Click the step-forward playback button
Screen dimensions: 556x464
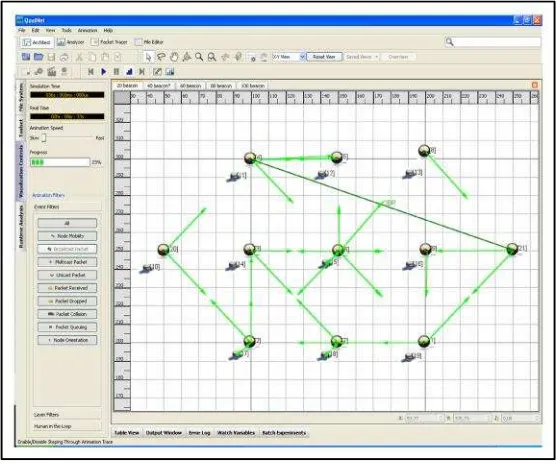click(142, 72)
